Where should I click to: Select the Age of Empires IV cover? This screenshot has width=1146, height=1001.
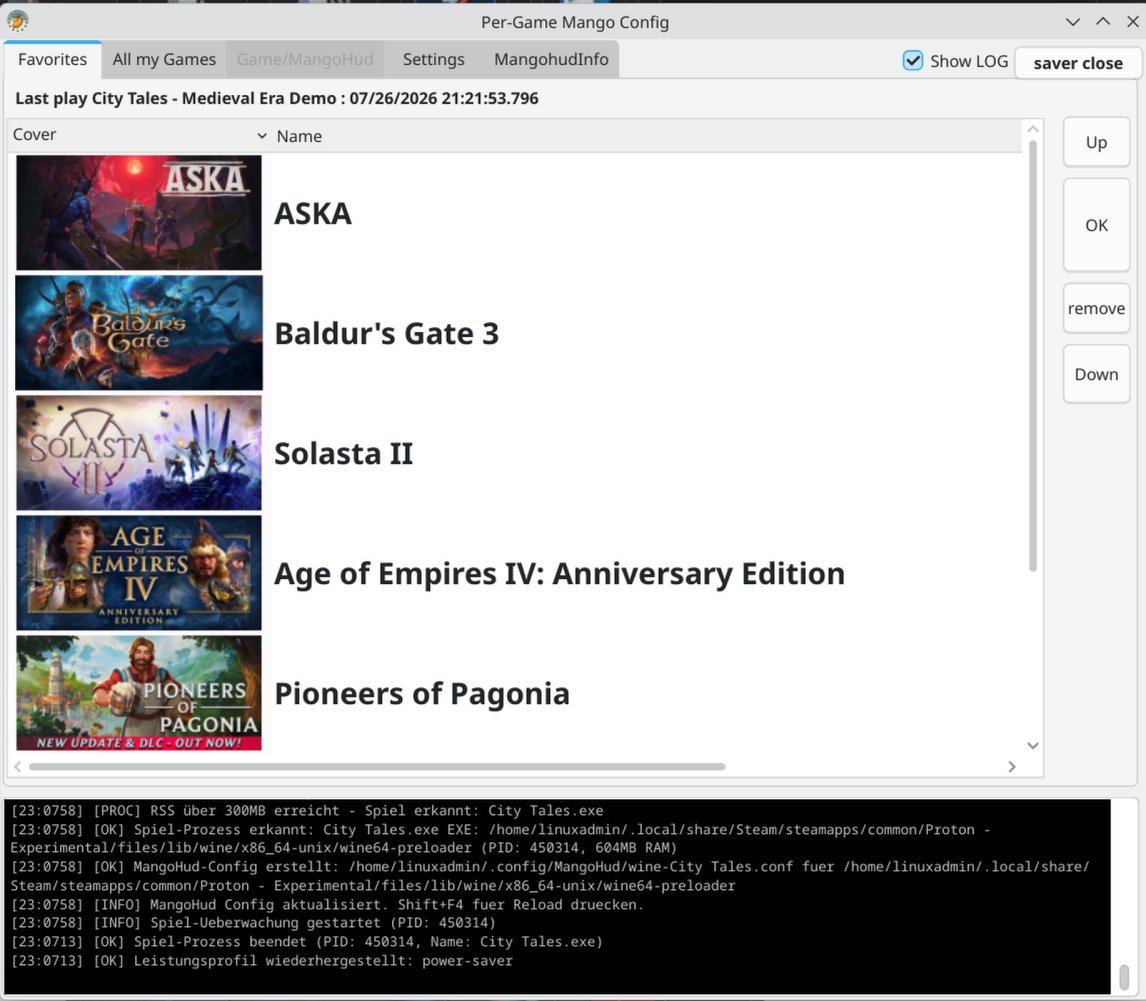pos(139,573)
